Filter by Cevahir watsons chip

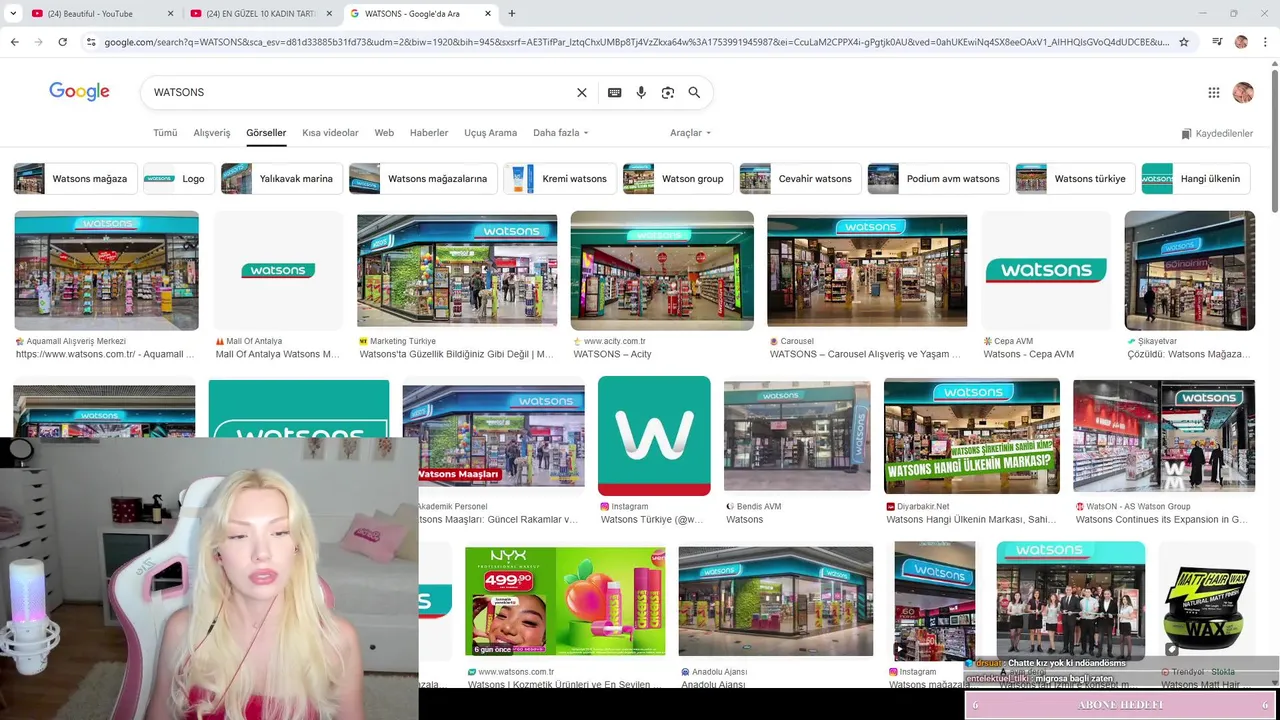point(801,179)
